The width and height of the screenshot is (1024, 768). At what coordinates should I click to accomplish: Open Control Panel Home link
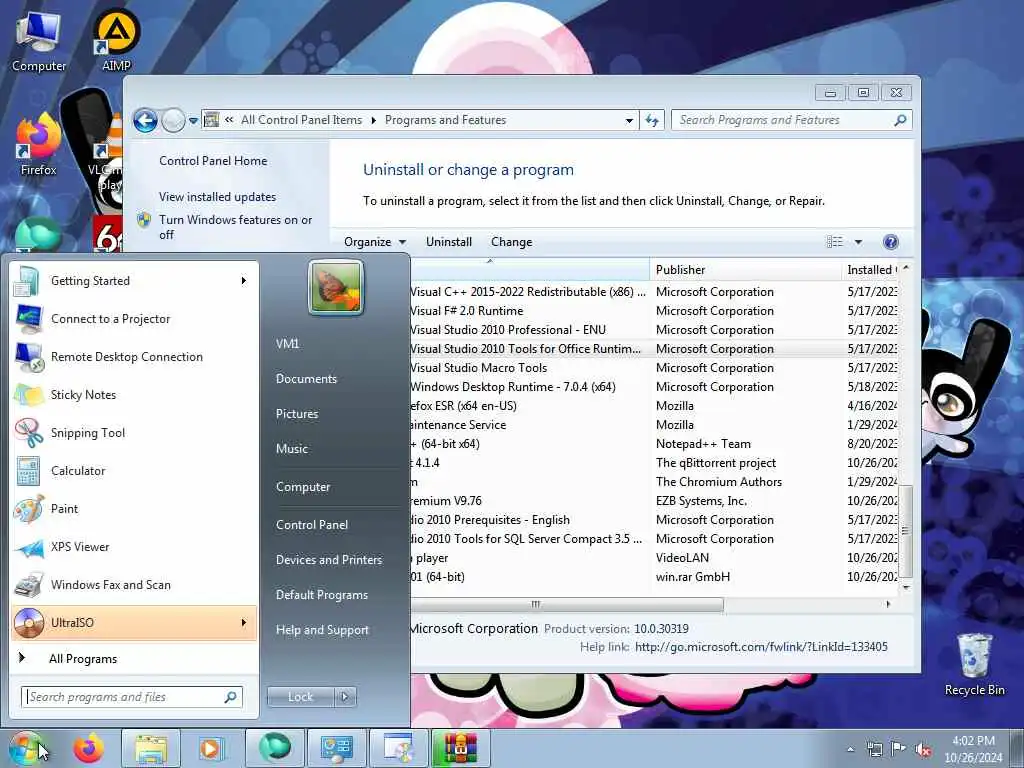click(213, 161)
